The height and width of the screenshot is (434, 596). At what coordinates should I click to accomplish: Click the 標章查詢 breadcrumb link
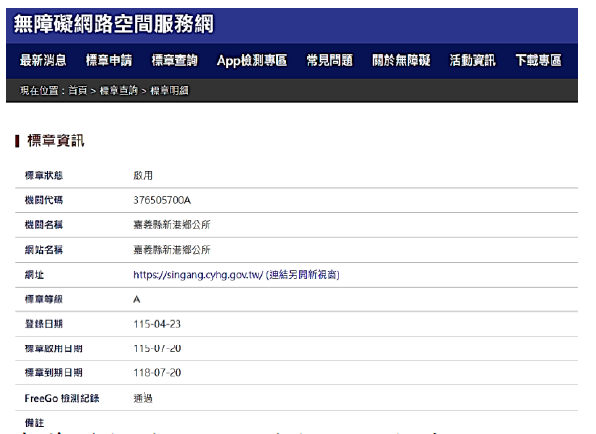tap(118, 90)
